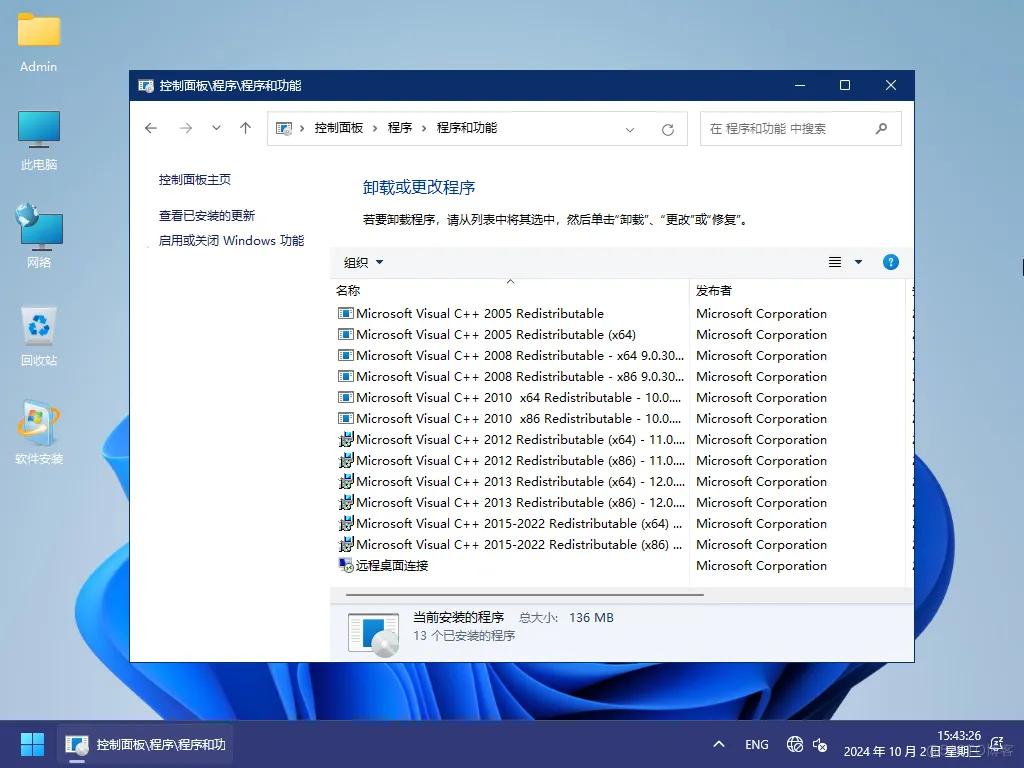Open the Windows Start menu
Screen dimensions: 1024x768
(x=32, y=744)
